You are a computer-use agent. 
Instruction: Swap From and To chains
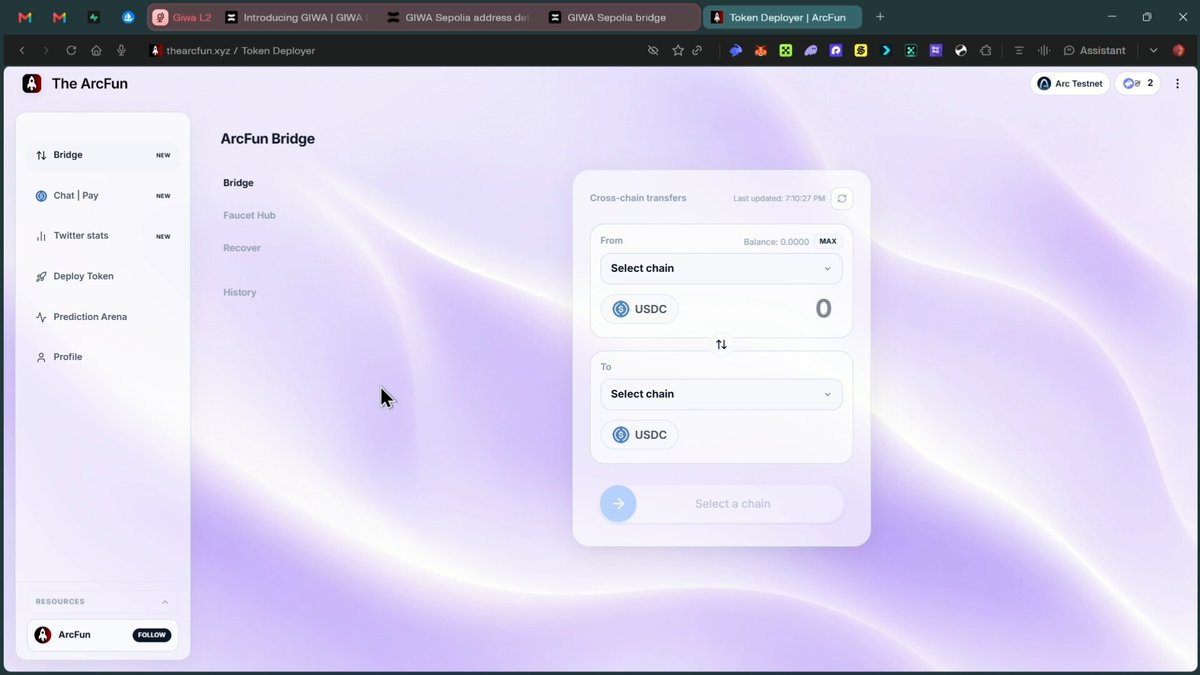(x=721, y=344)
